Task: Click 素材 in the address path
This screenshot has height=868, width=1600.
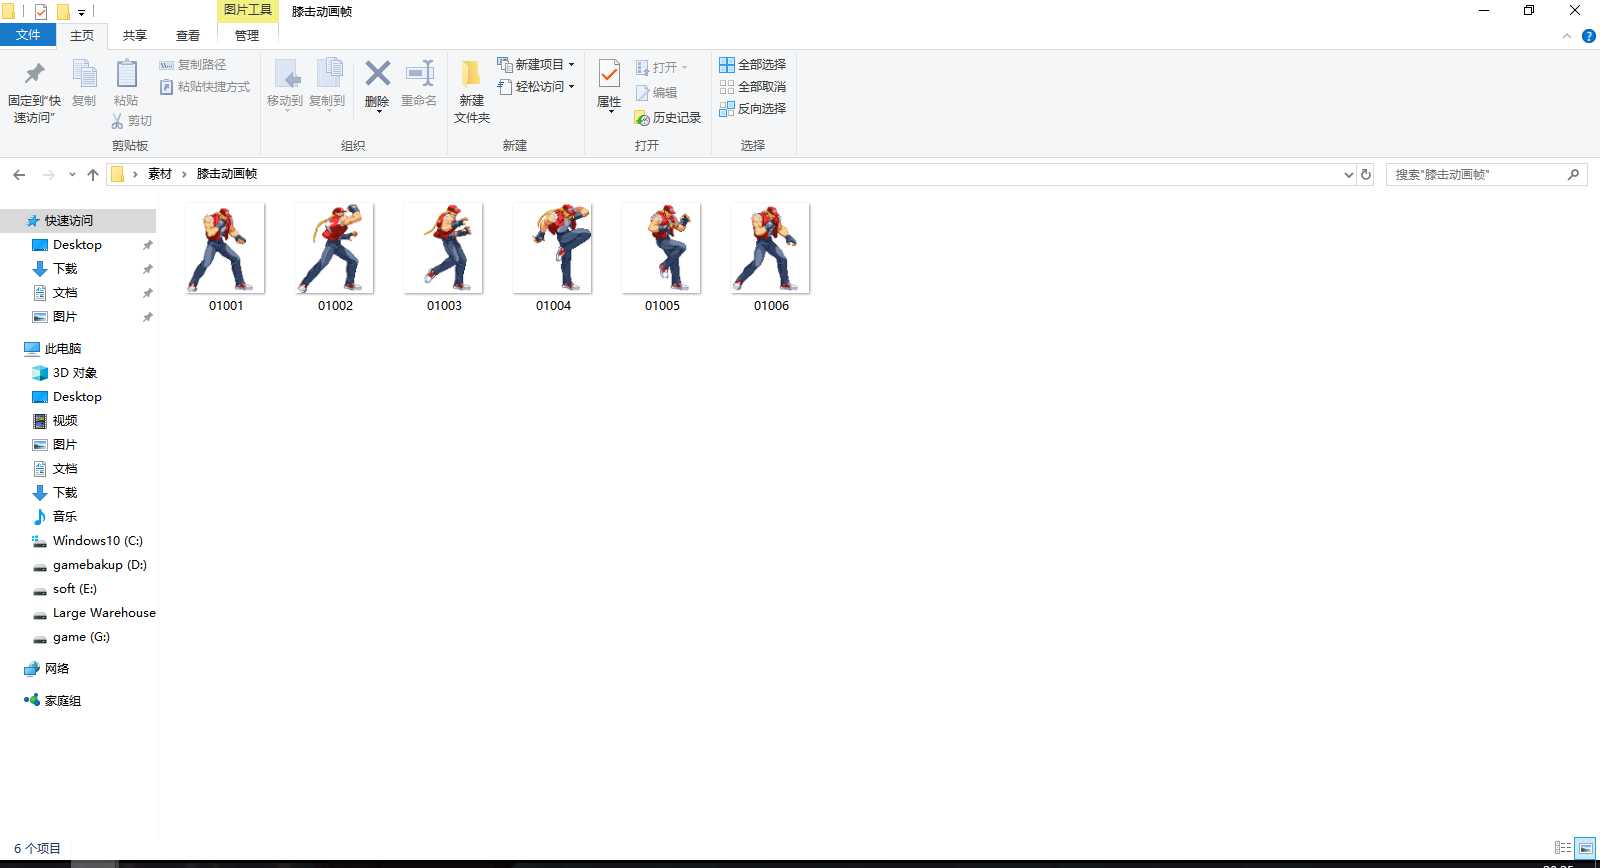Action: coord(160,174)
